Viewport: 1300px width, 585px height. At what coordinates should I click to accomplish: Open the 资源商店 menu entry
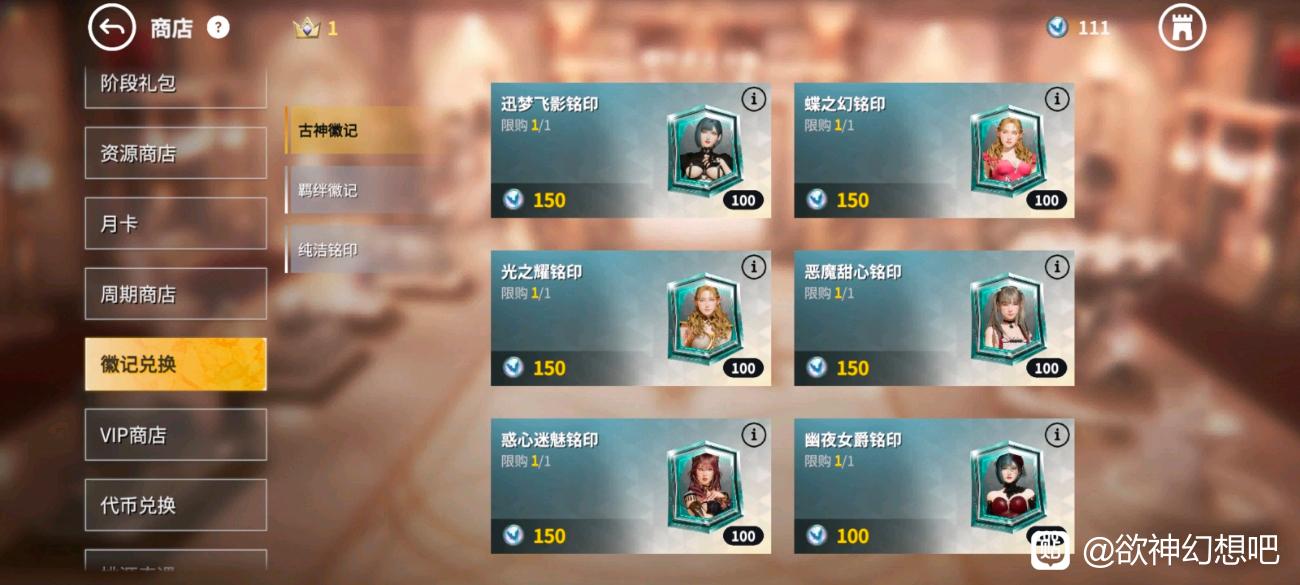pos(176,154)
